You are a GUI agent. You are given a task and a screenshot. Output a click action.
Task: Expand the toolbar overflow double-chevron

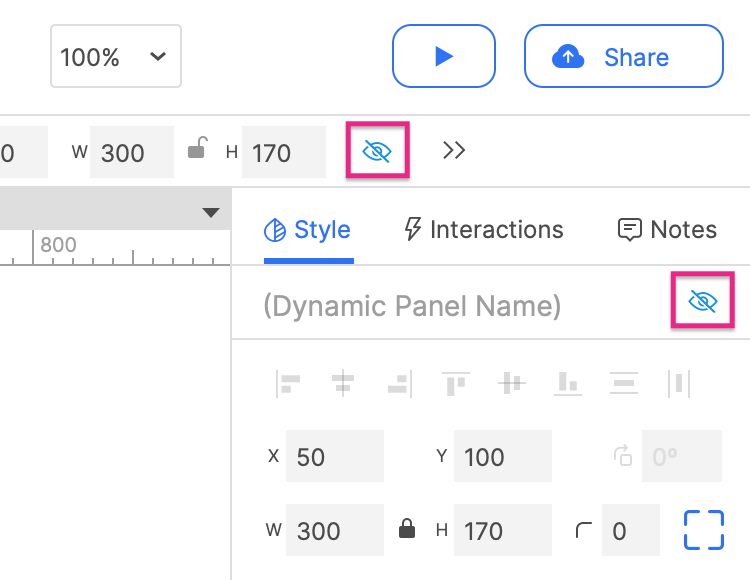coord(454,151)
